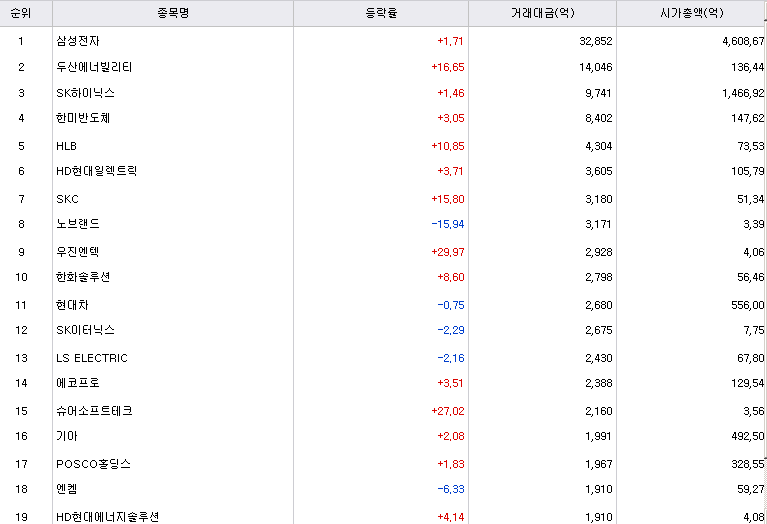The width and height of the screenshot is (767, 524).
Task: Select stock 현대차
Action: point(72,305)
